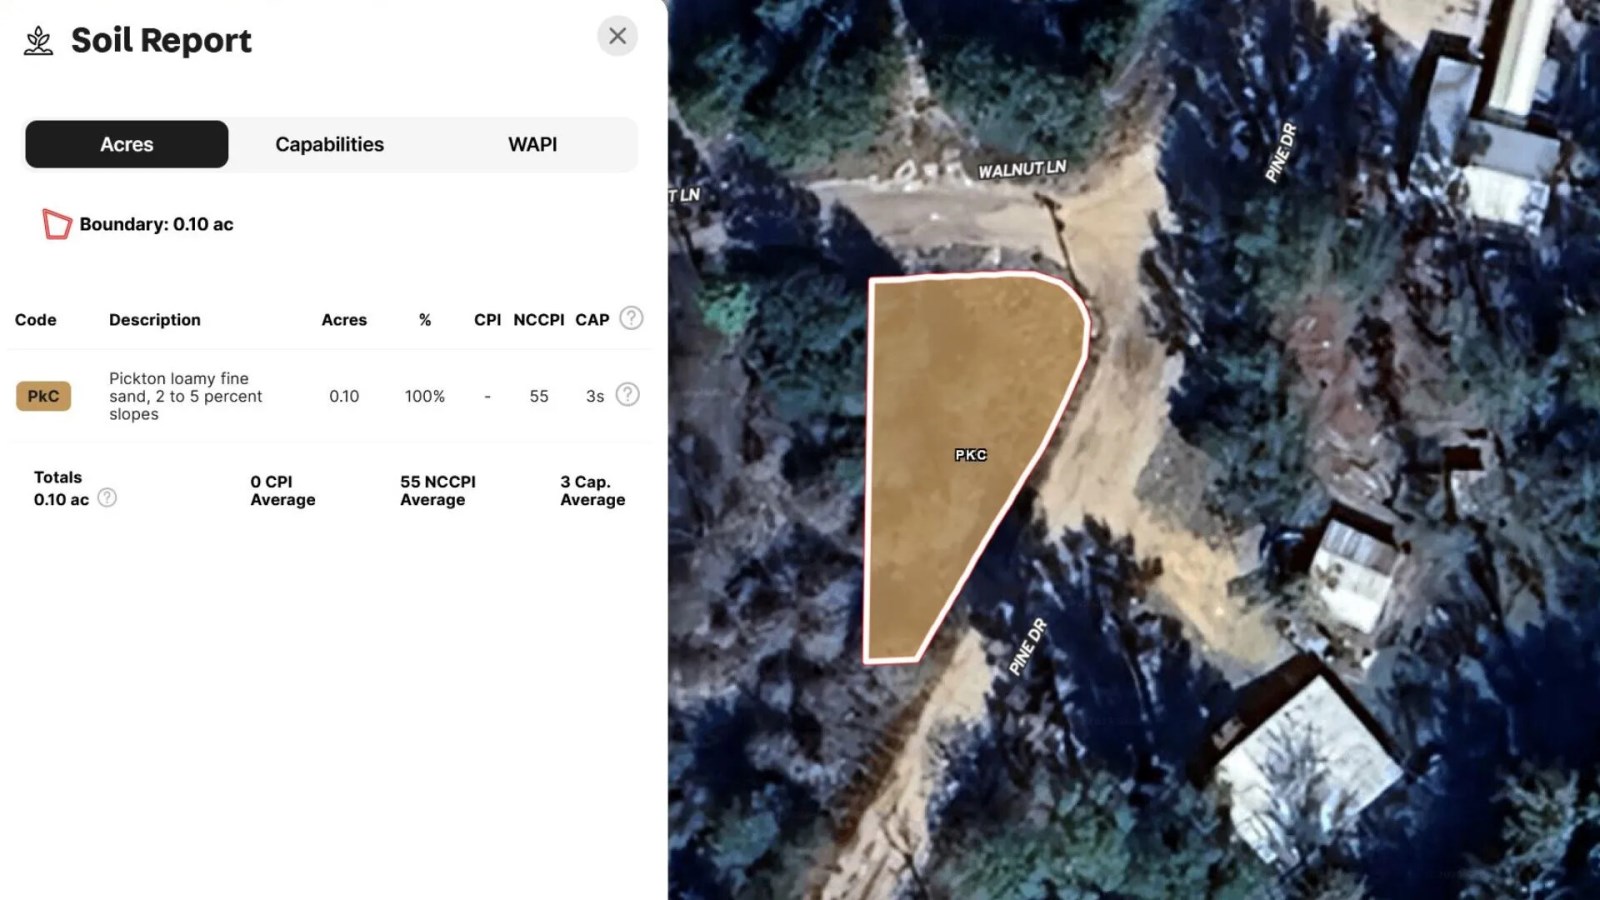Click help icon in the PkC soil row
The width and height of the screenshot is (1600, 900).
click(x=627, y=395)
